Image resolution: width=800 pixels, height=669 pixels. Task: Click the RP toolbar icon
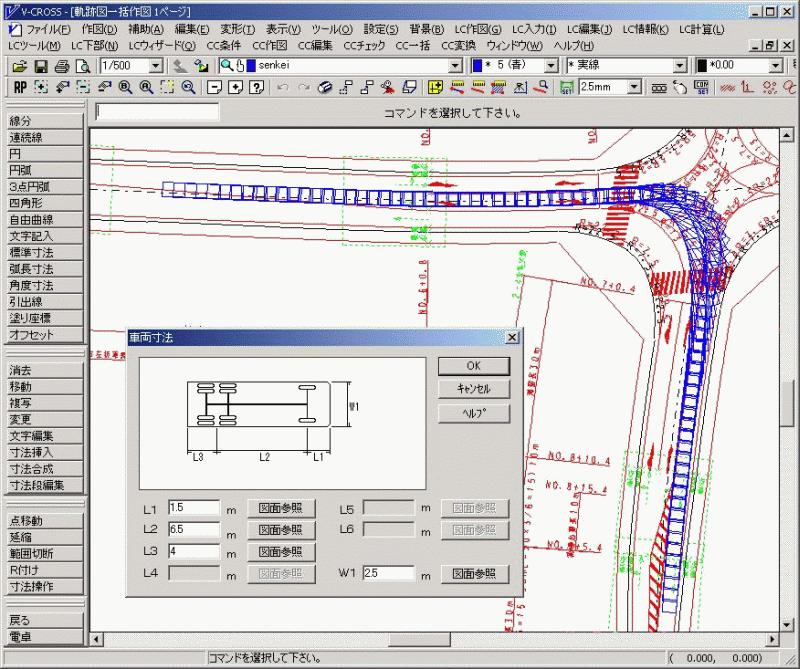20,87
